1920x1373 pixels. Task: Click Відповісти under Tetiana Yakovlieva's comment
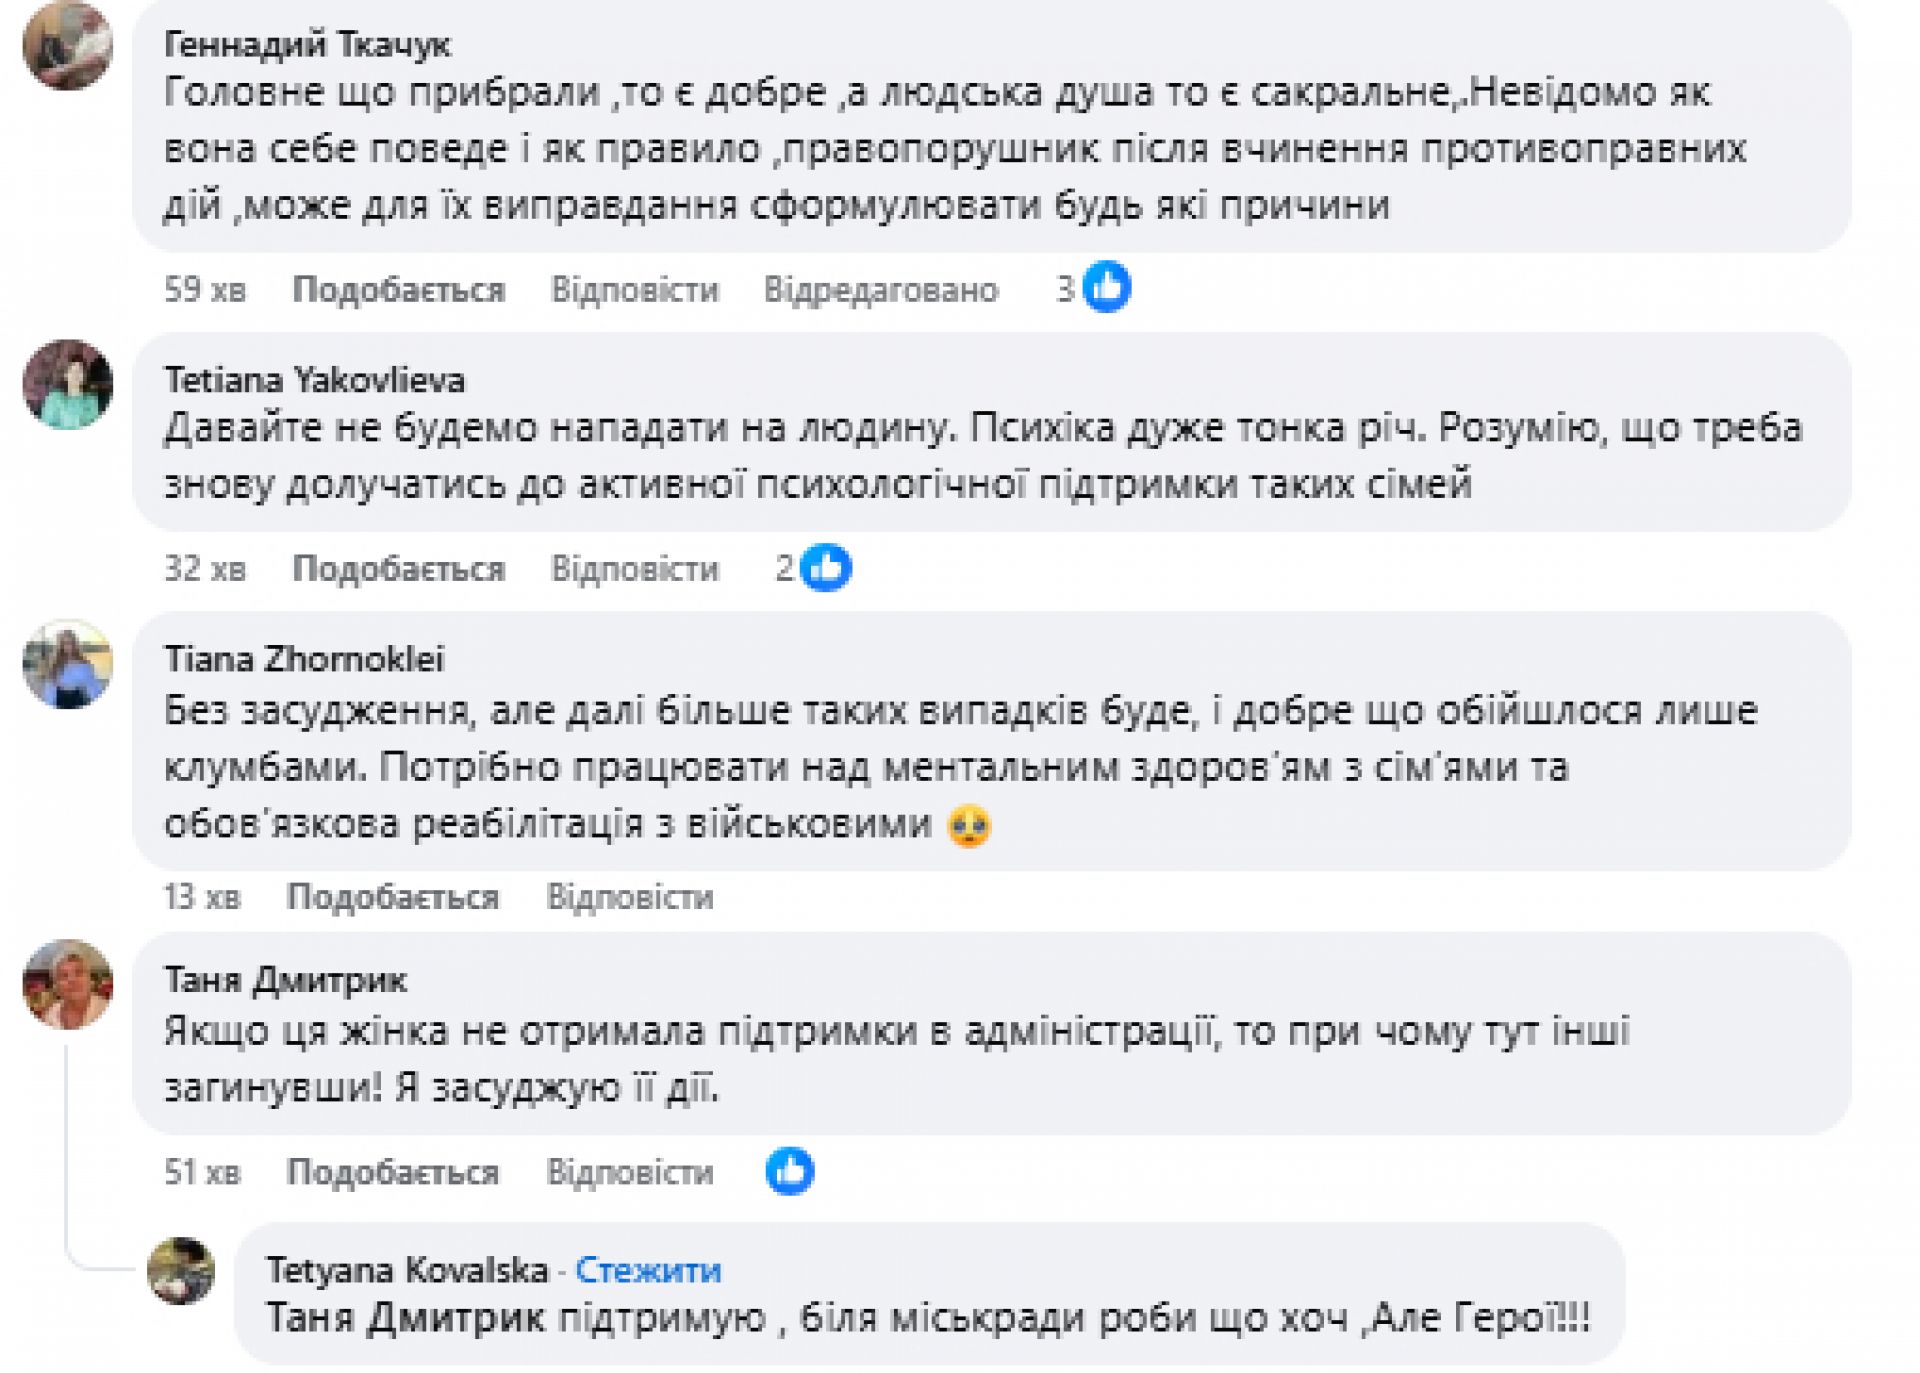point(635,569)
